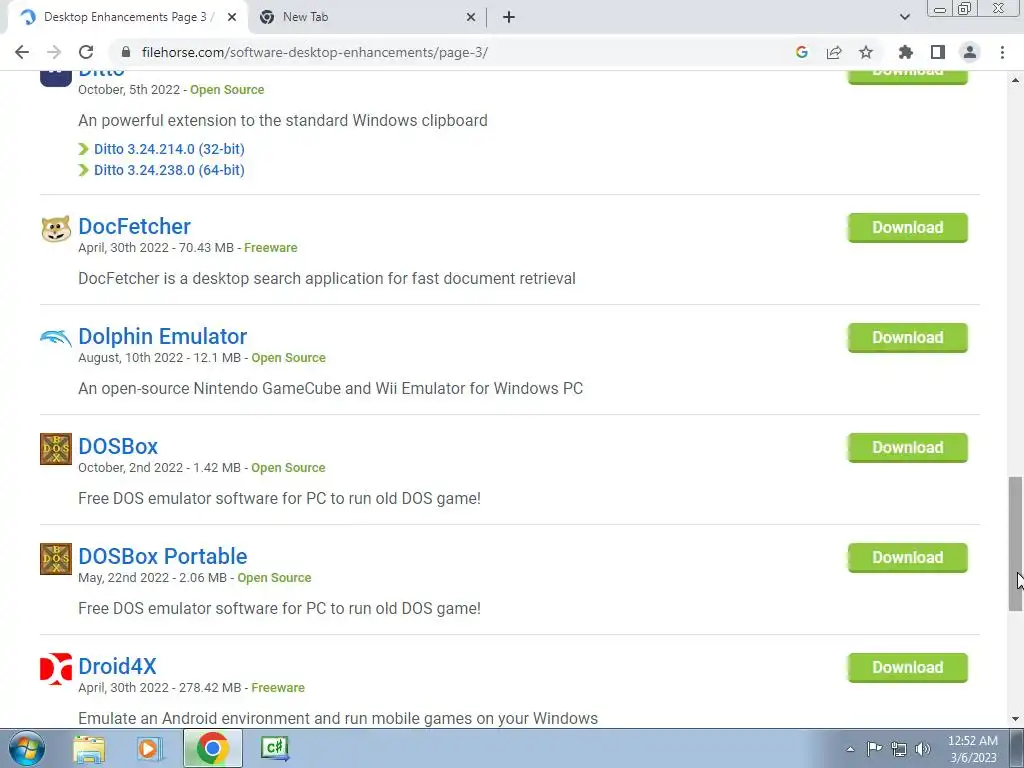Viewport: 1024px width, 768px height.
Task: Click the taskbar clock and date
Action: [x=973, y=749]
